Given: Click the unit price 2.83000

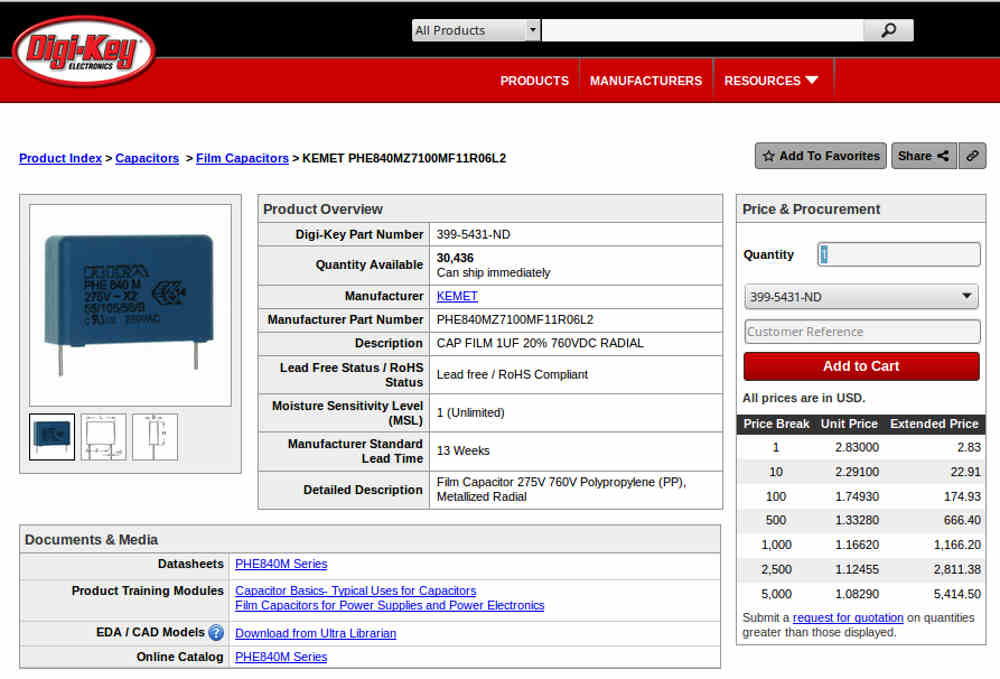Looking at the screenshot, I should coord(857,447).
